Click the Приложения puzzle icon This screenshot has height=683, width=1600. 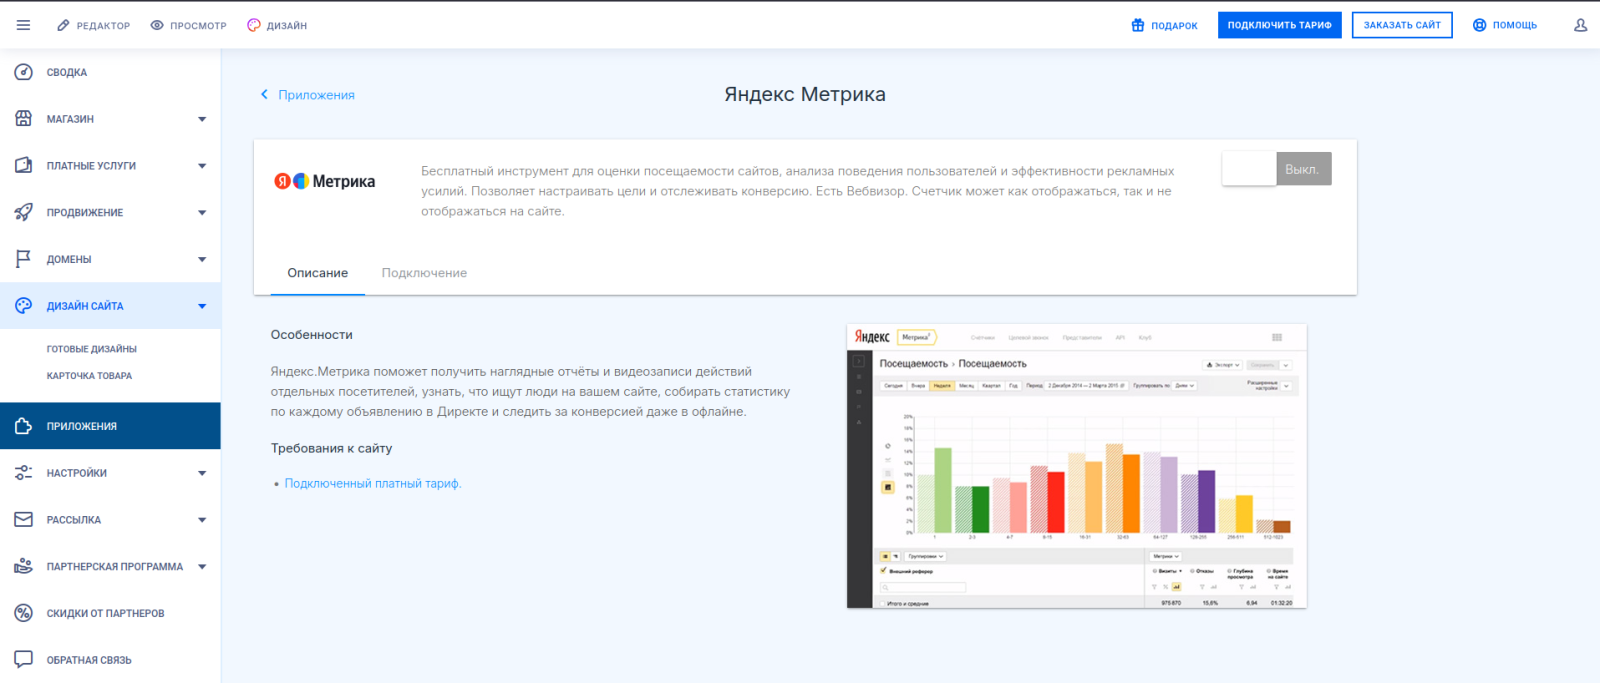tap(23, 426)
